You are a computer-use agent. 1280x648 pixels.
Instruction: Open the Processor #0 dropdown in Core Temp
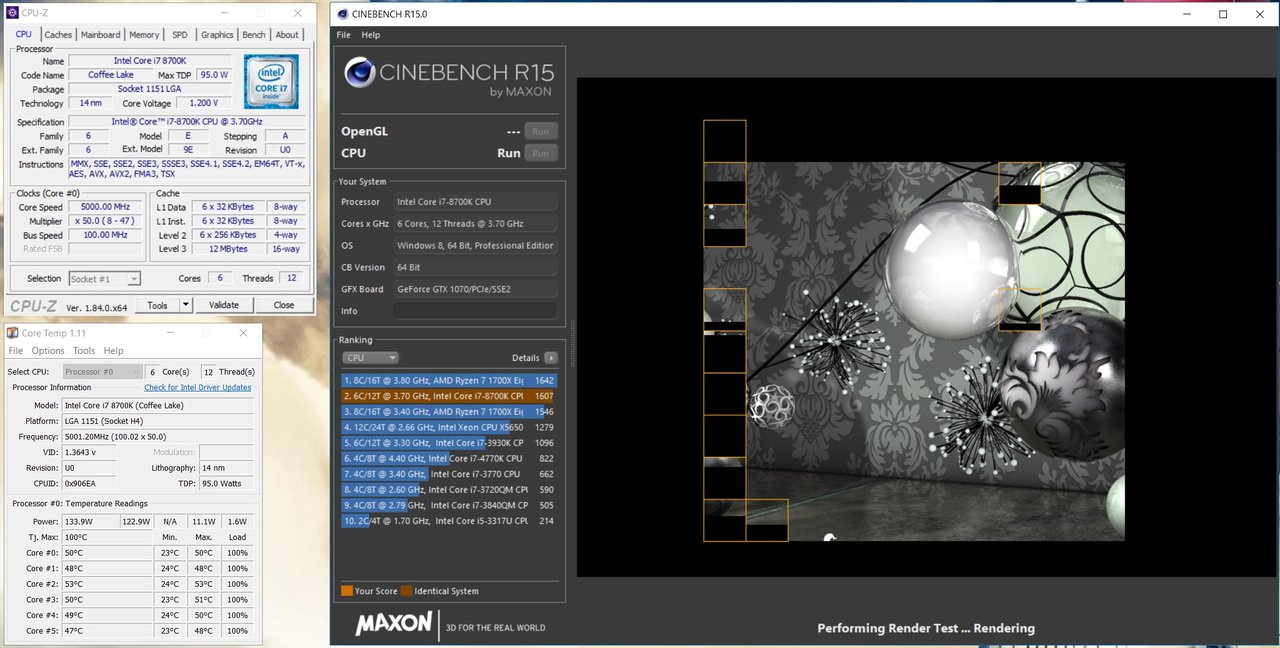coord(103,371)
